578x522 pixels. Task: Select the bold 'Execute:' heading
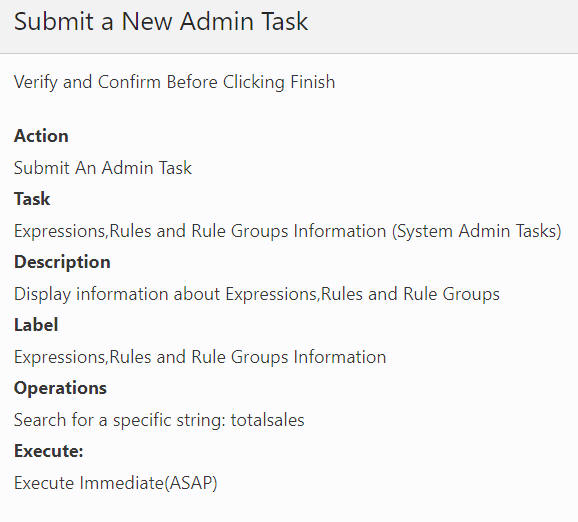pos(49,451)
